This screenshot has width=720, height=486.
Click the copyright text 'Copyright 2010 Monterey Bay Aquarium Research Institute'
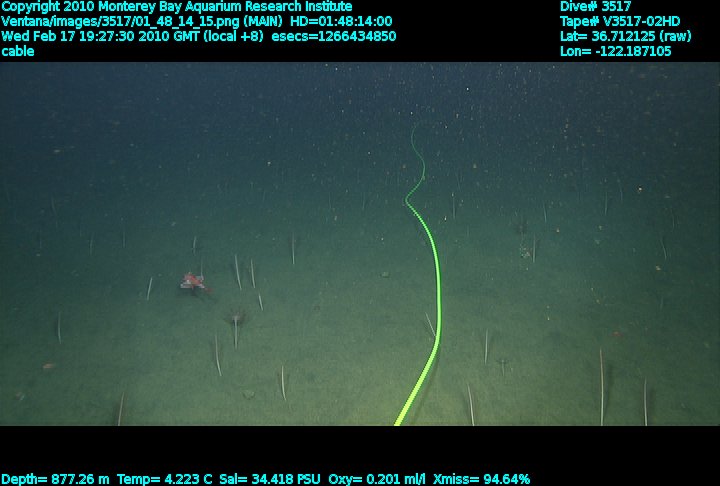(177, 7)
